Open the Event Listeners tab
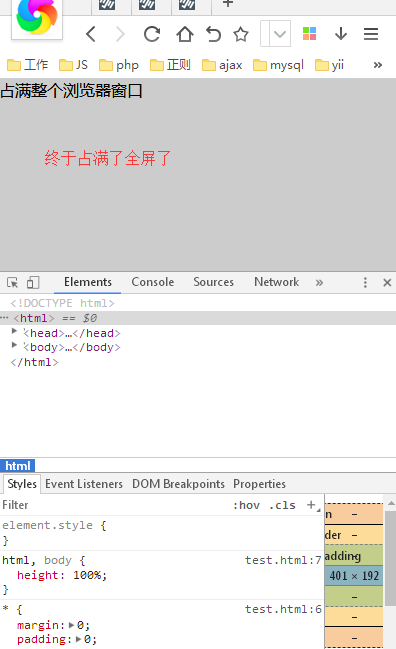This screenshot has height=649, width=396. pyautogui.click(x=84, y=484)
